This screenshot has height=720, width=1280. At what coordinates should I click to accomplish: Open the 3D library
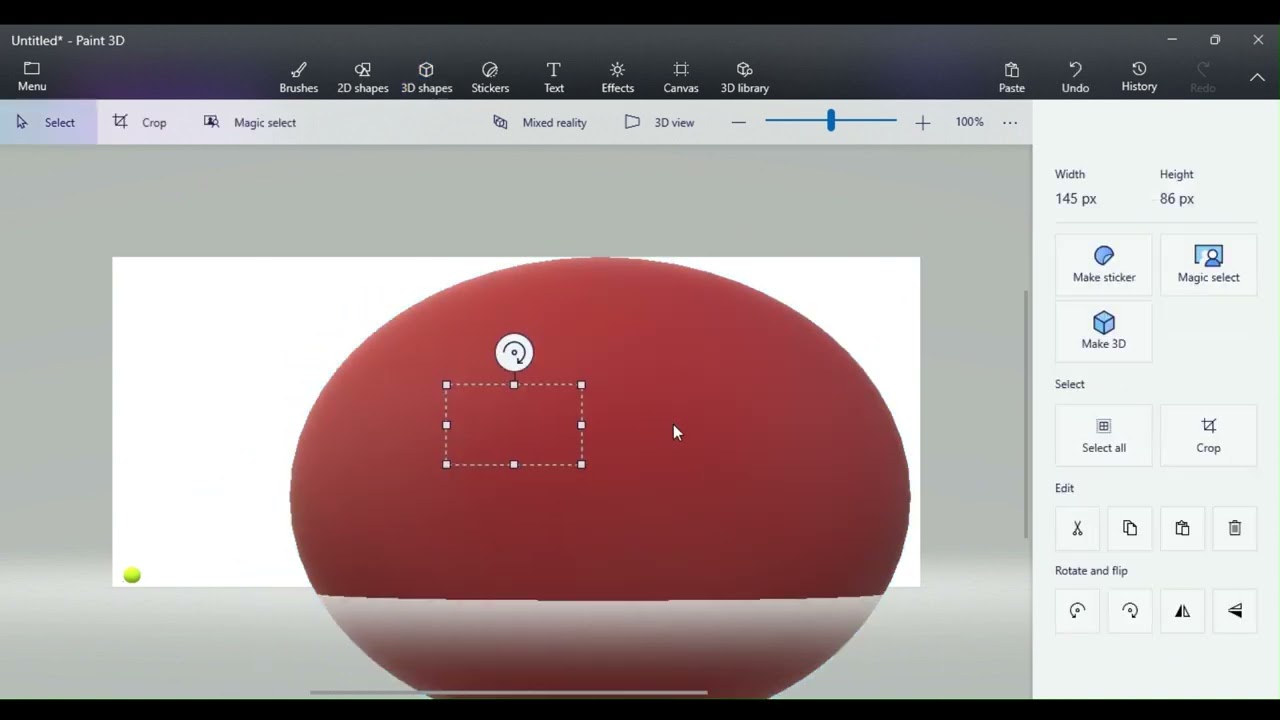pyautogui.click(x=745, y=77)
